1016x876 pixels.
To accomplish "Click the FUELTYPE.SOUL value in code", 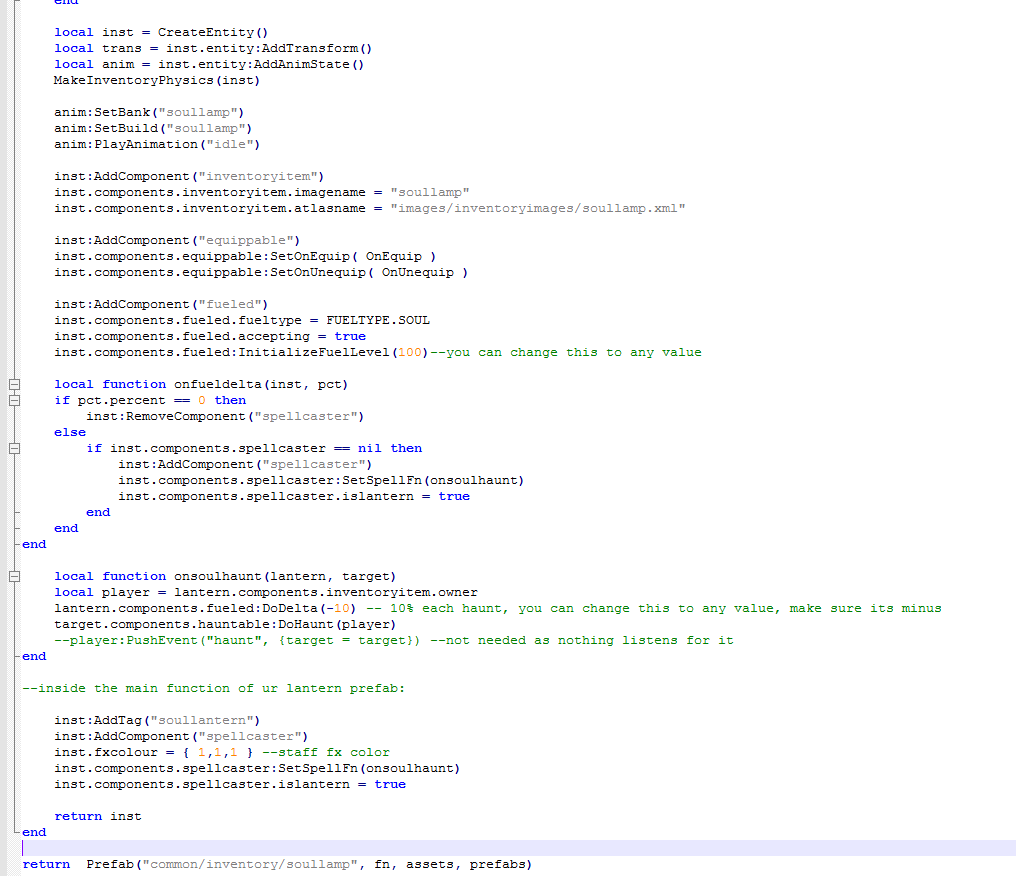I will [378, 320].
